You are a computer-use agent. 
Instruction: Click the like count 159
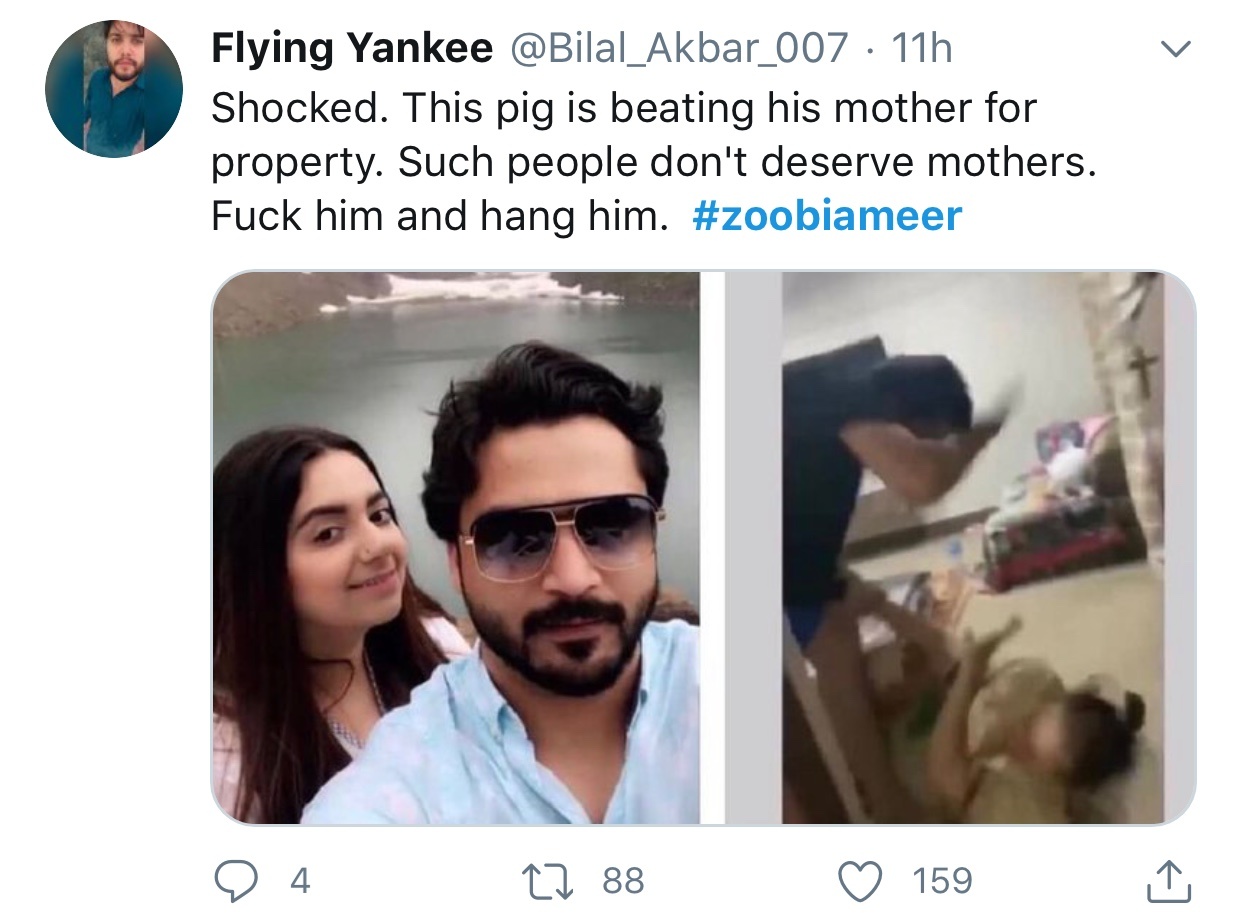pos(941,881)
